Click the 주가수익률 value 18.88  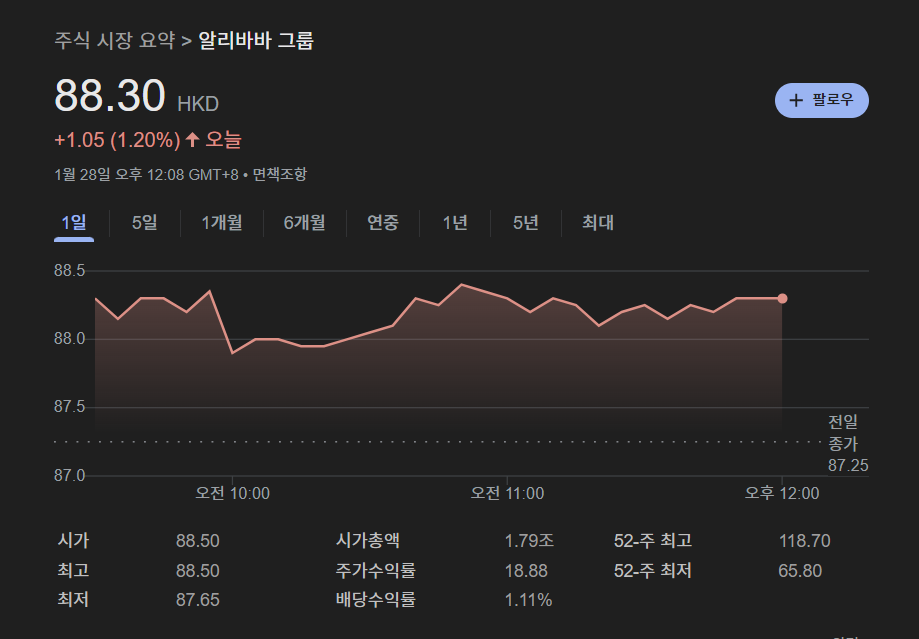click(x=526, y=570)
